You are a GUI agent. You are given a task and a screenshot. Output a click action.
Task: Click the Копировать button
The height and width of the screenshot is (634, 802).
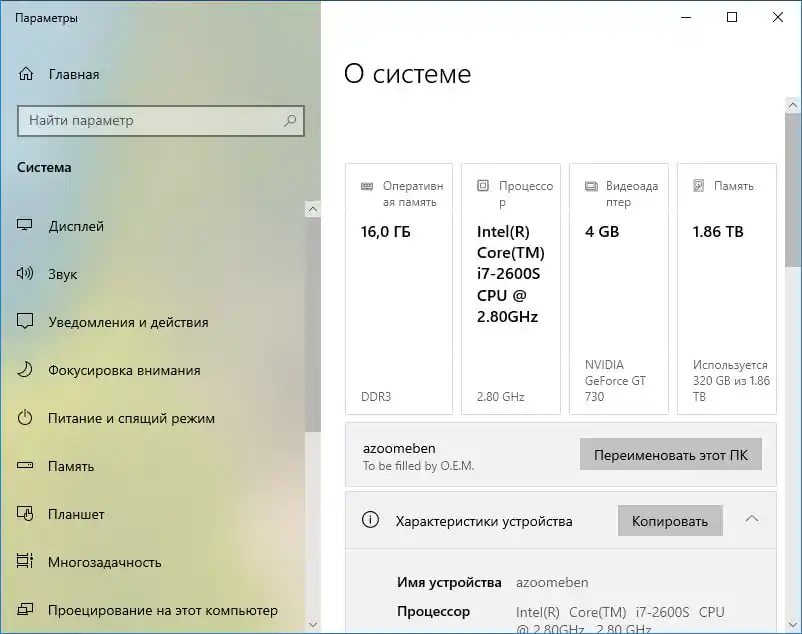point(670,521)
